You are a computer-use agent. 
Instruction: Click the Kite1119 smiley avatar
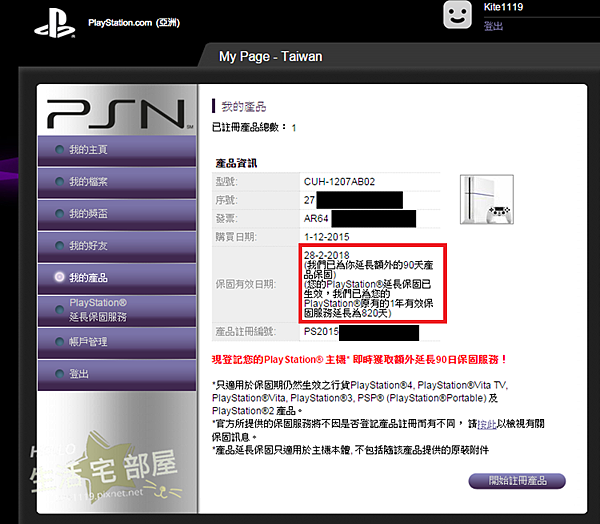pos(457,15)
